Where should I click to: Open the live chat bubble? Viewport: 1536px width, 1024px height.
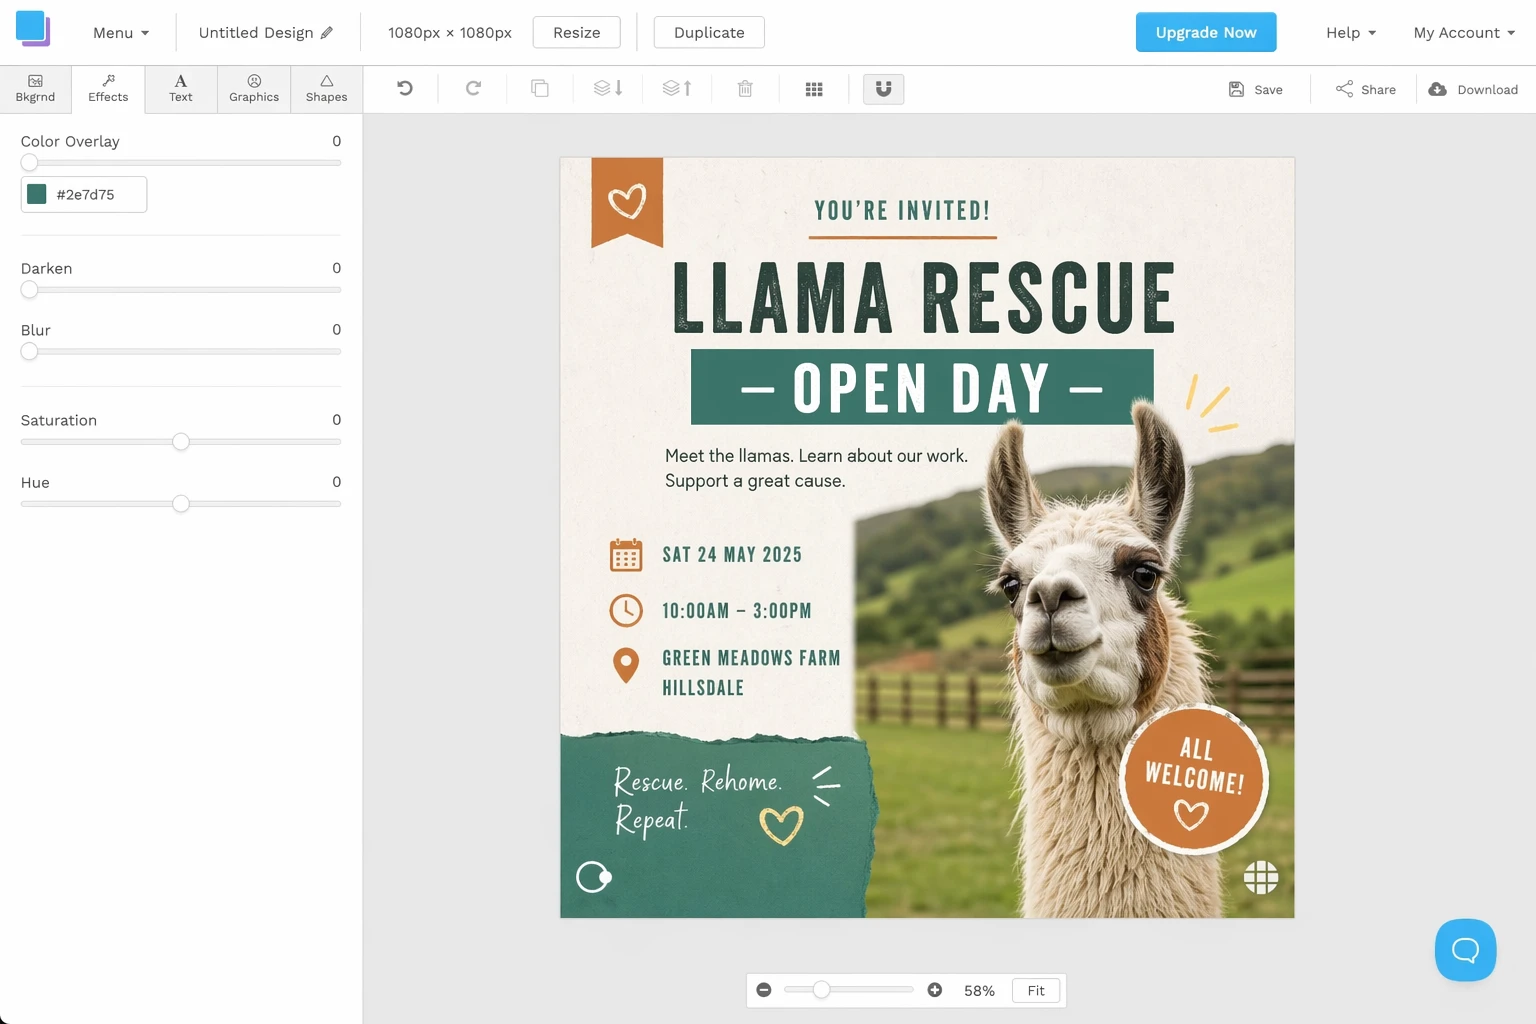[1465, 950]
